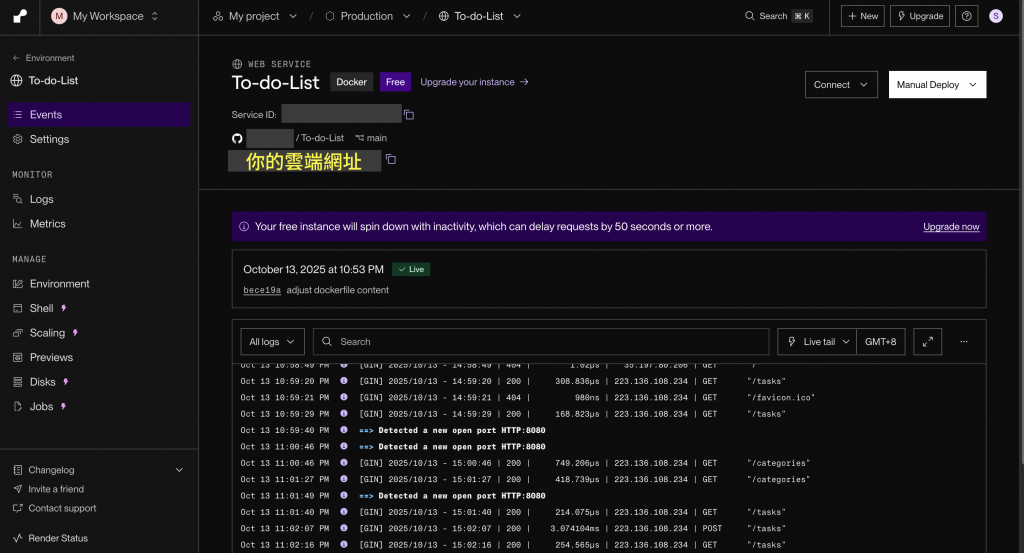Click the Upgrade button in the top bar
The height and width of the screenshot is (553, 1024).
(920, 16)
